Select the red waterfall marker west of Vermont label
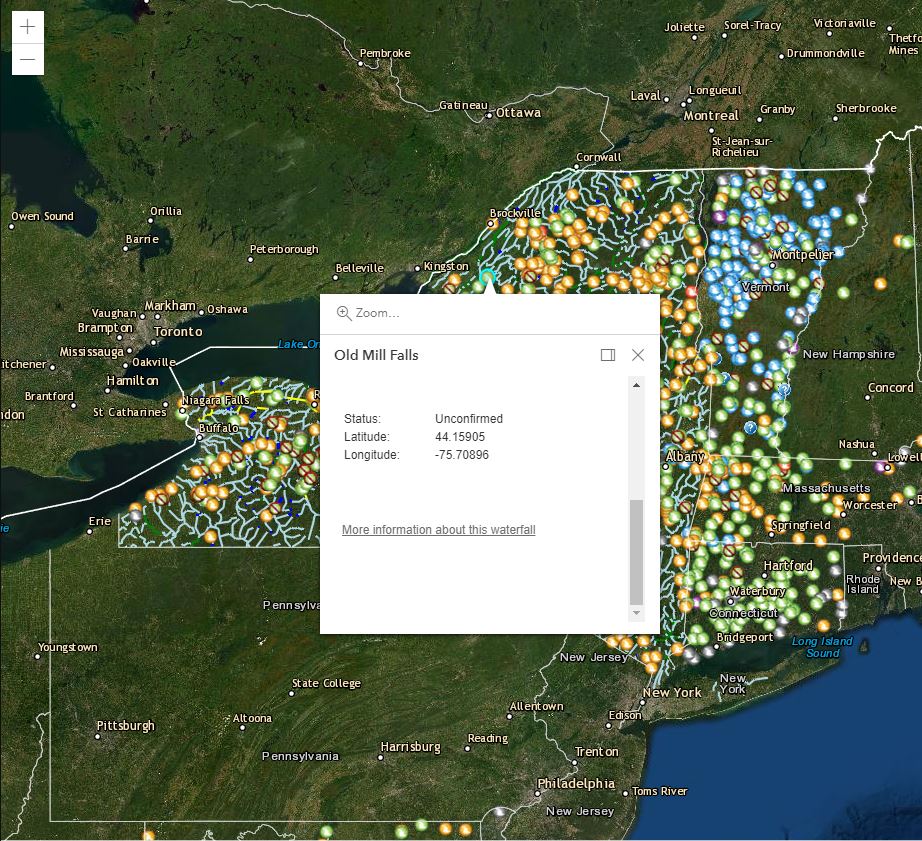Screen dimensions: 922x841 691,291
